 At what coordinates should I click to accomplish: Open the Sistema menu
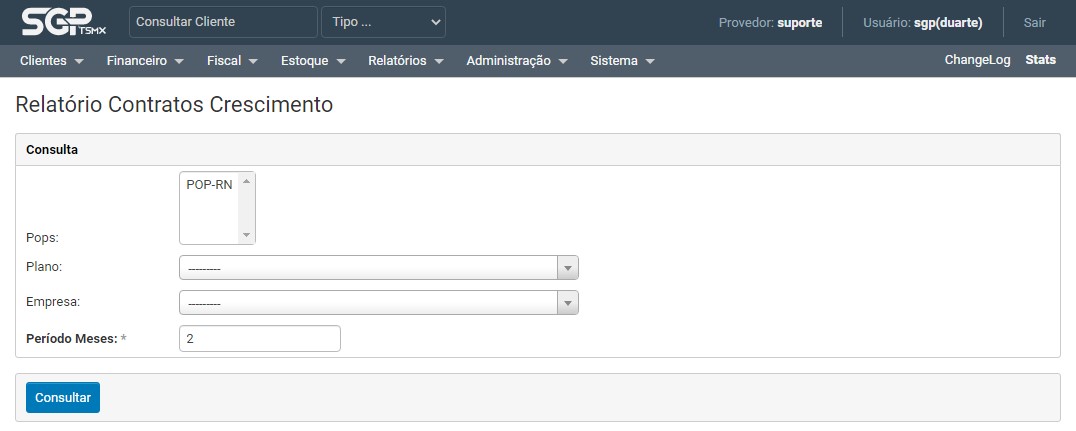click(622, 61)
